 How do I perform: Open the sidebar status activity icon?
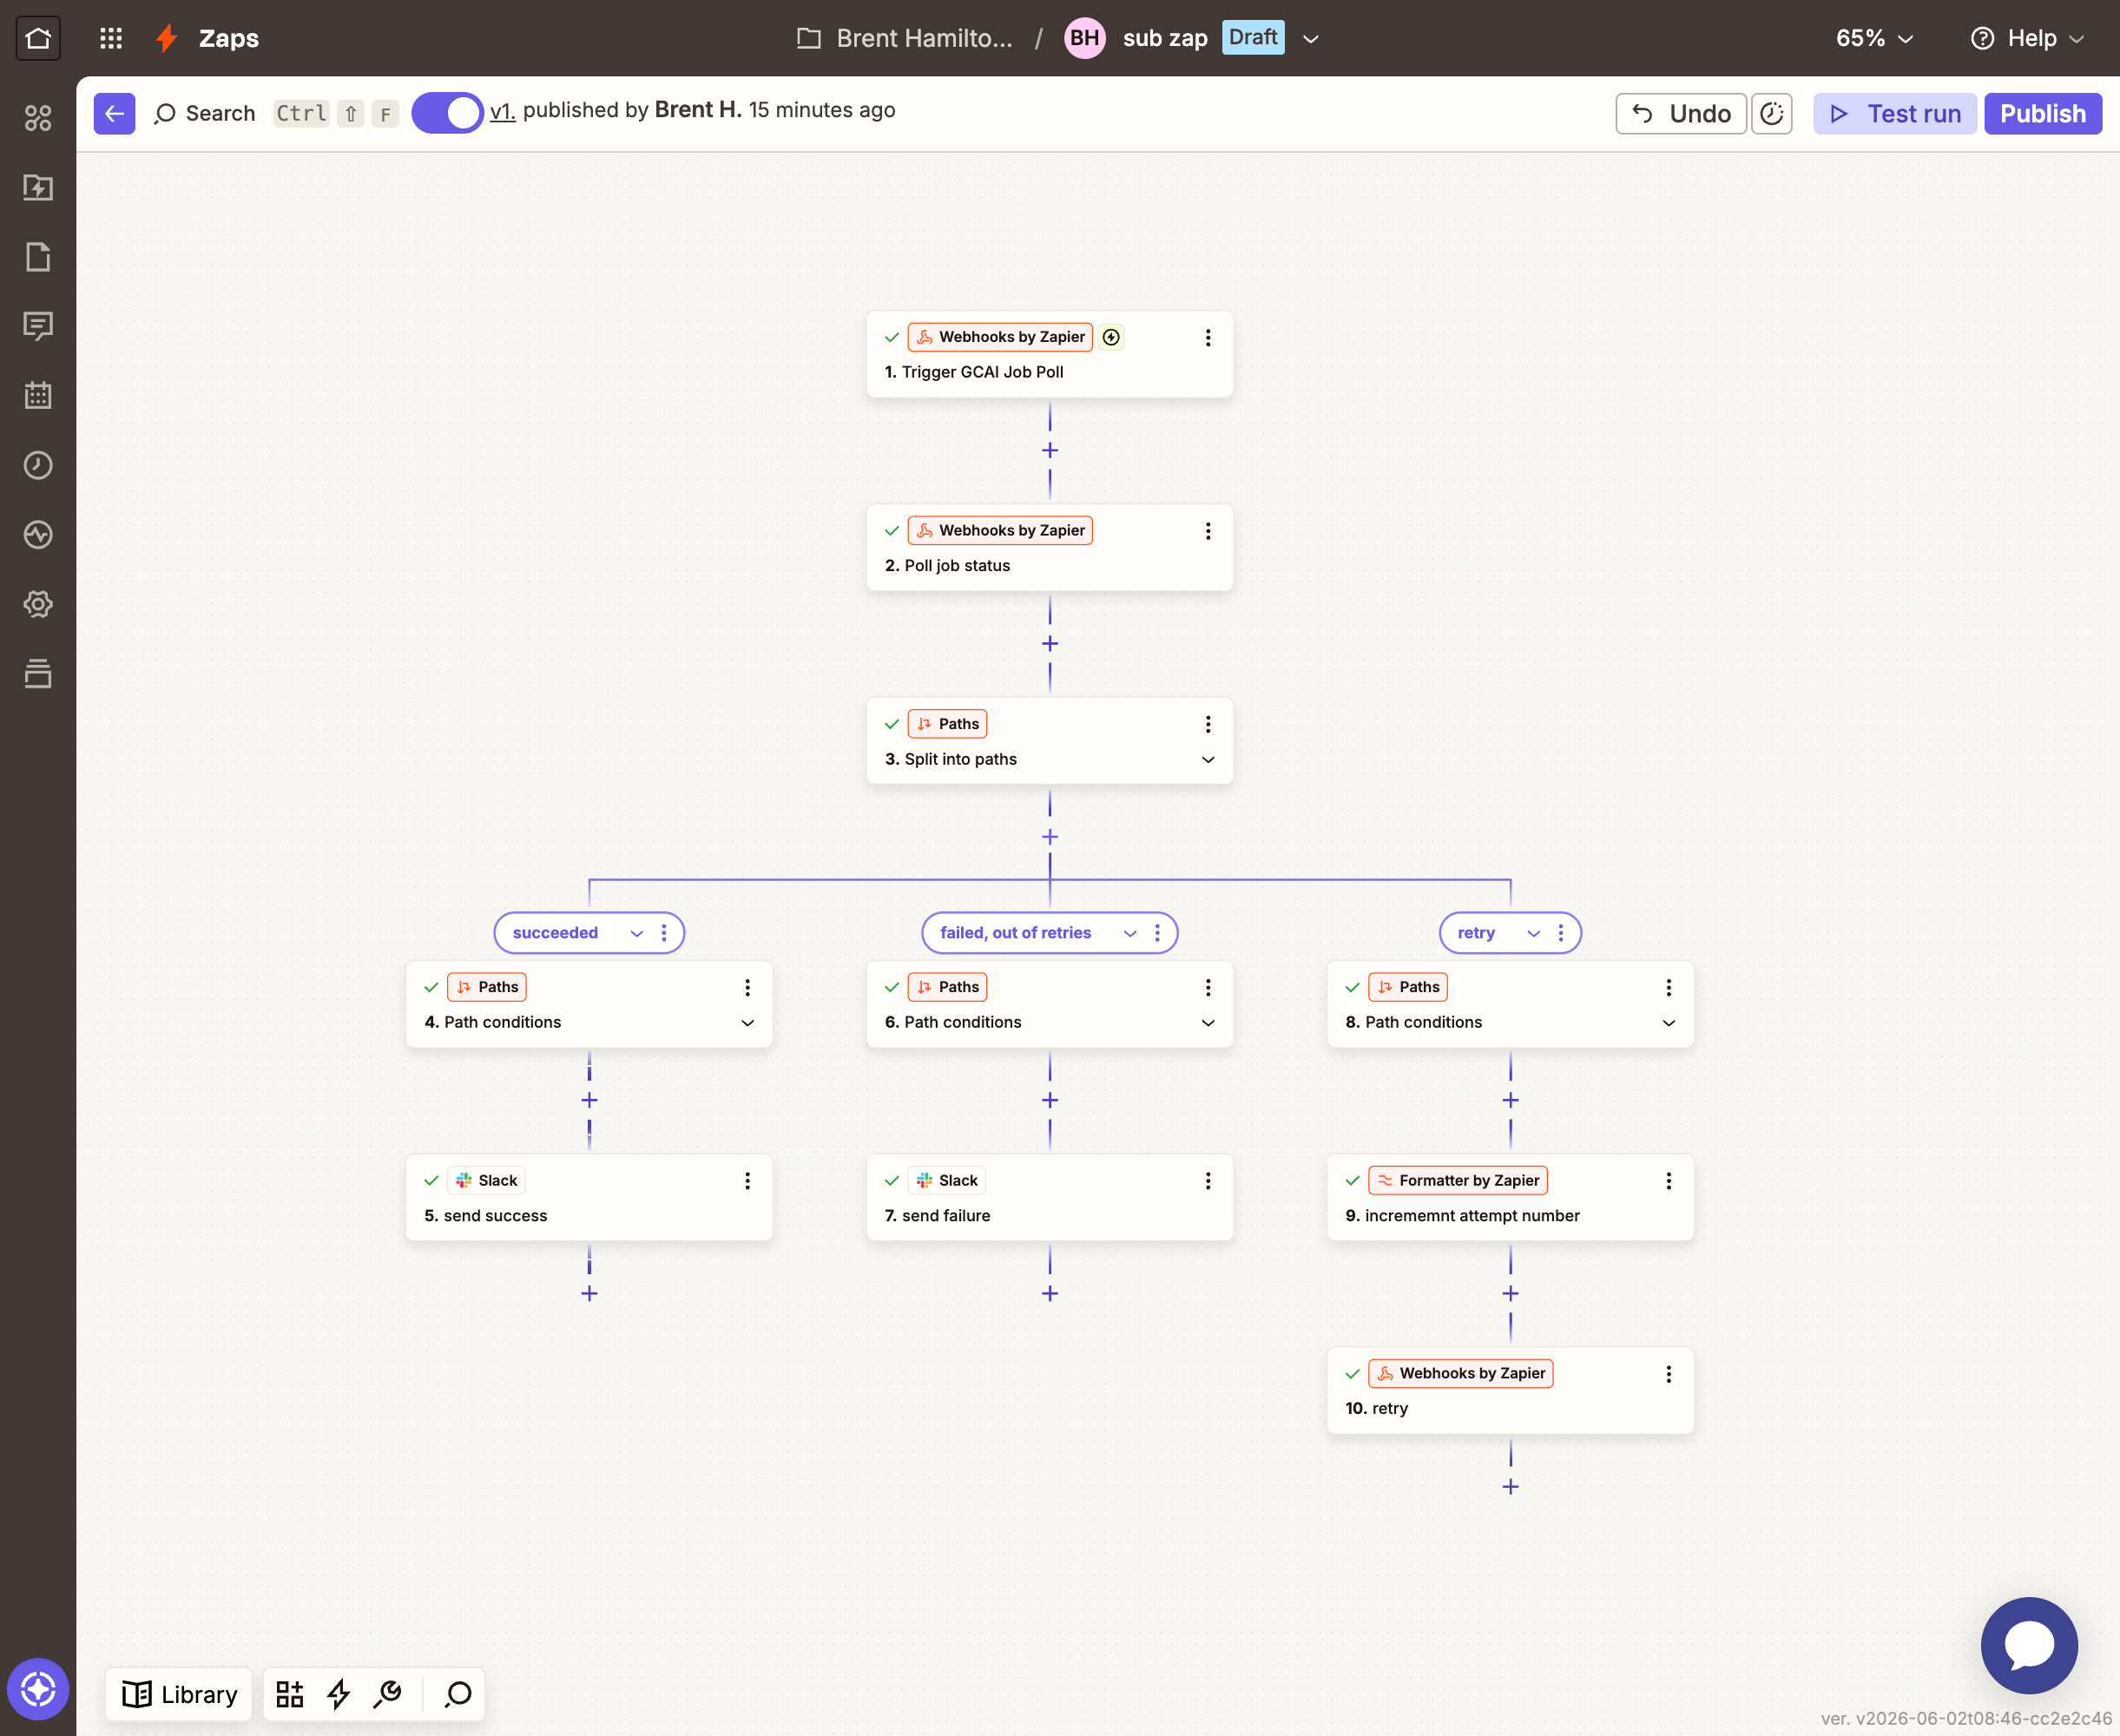[x=38, y=535]
